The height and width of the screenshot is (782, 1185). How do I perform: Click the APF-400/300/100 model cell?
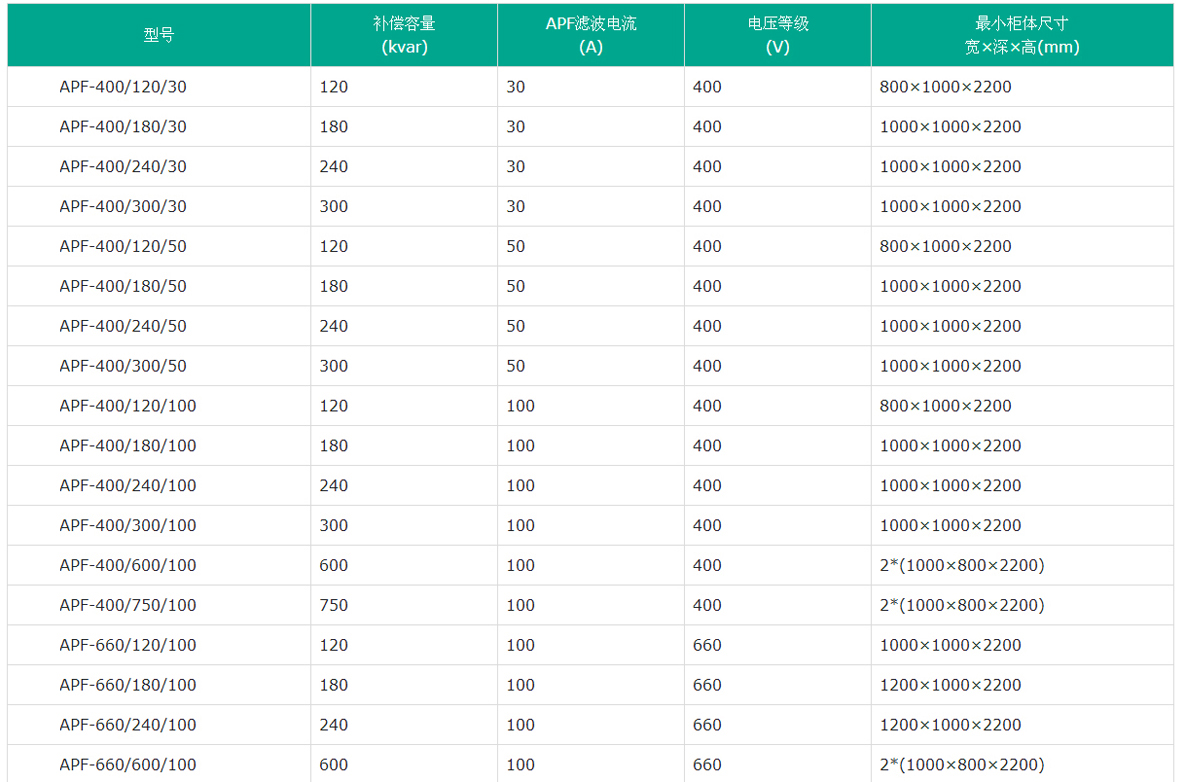click(x=128, y=526)
